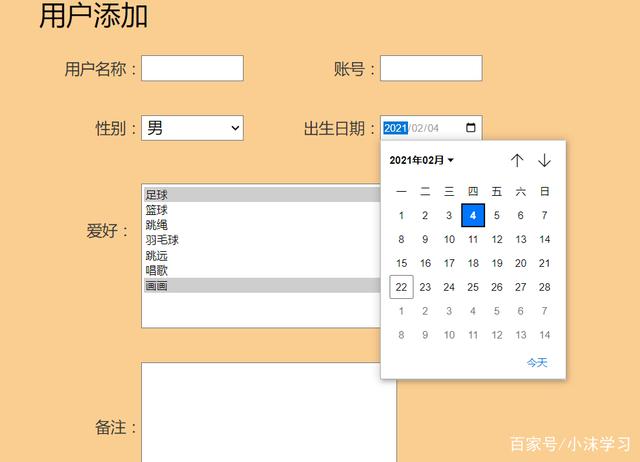Choose February 1 in the calendar
640x462 pixels.
(401, 215)
